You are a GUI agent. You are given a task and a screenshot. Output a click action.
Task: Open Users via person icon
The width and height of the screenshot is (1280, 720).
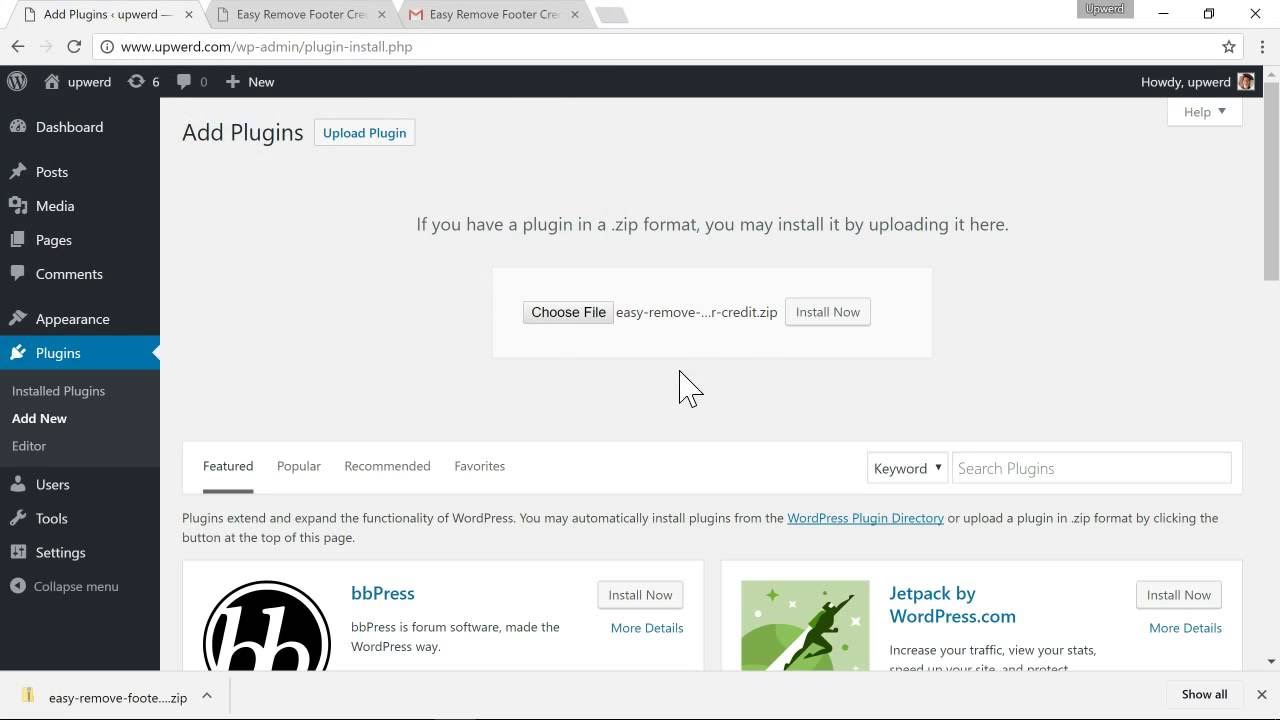(x=18, y=484)
